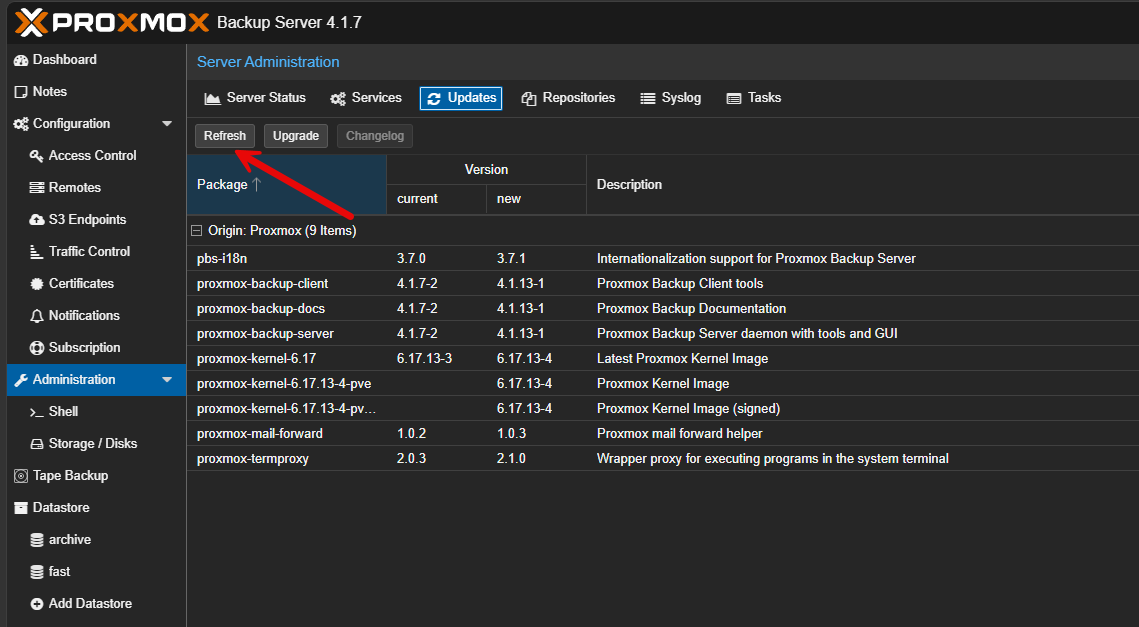
Task: Select the proxmox-backup-server package row
Action: pos(662,333)
